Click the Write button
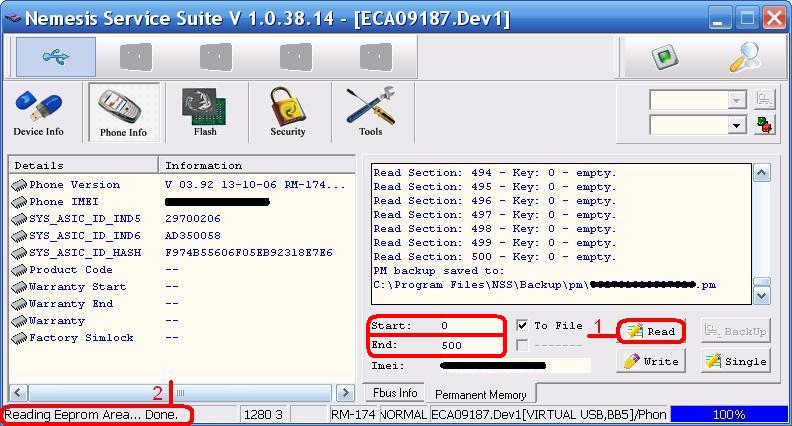The image size is (792, 426). [651, 361]
